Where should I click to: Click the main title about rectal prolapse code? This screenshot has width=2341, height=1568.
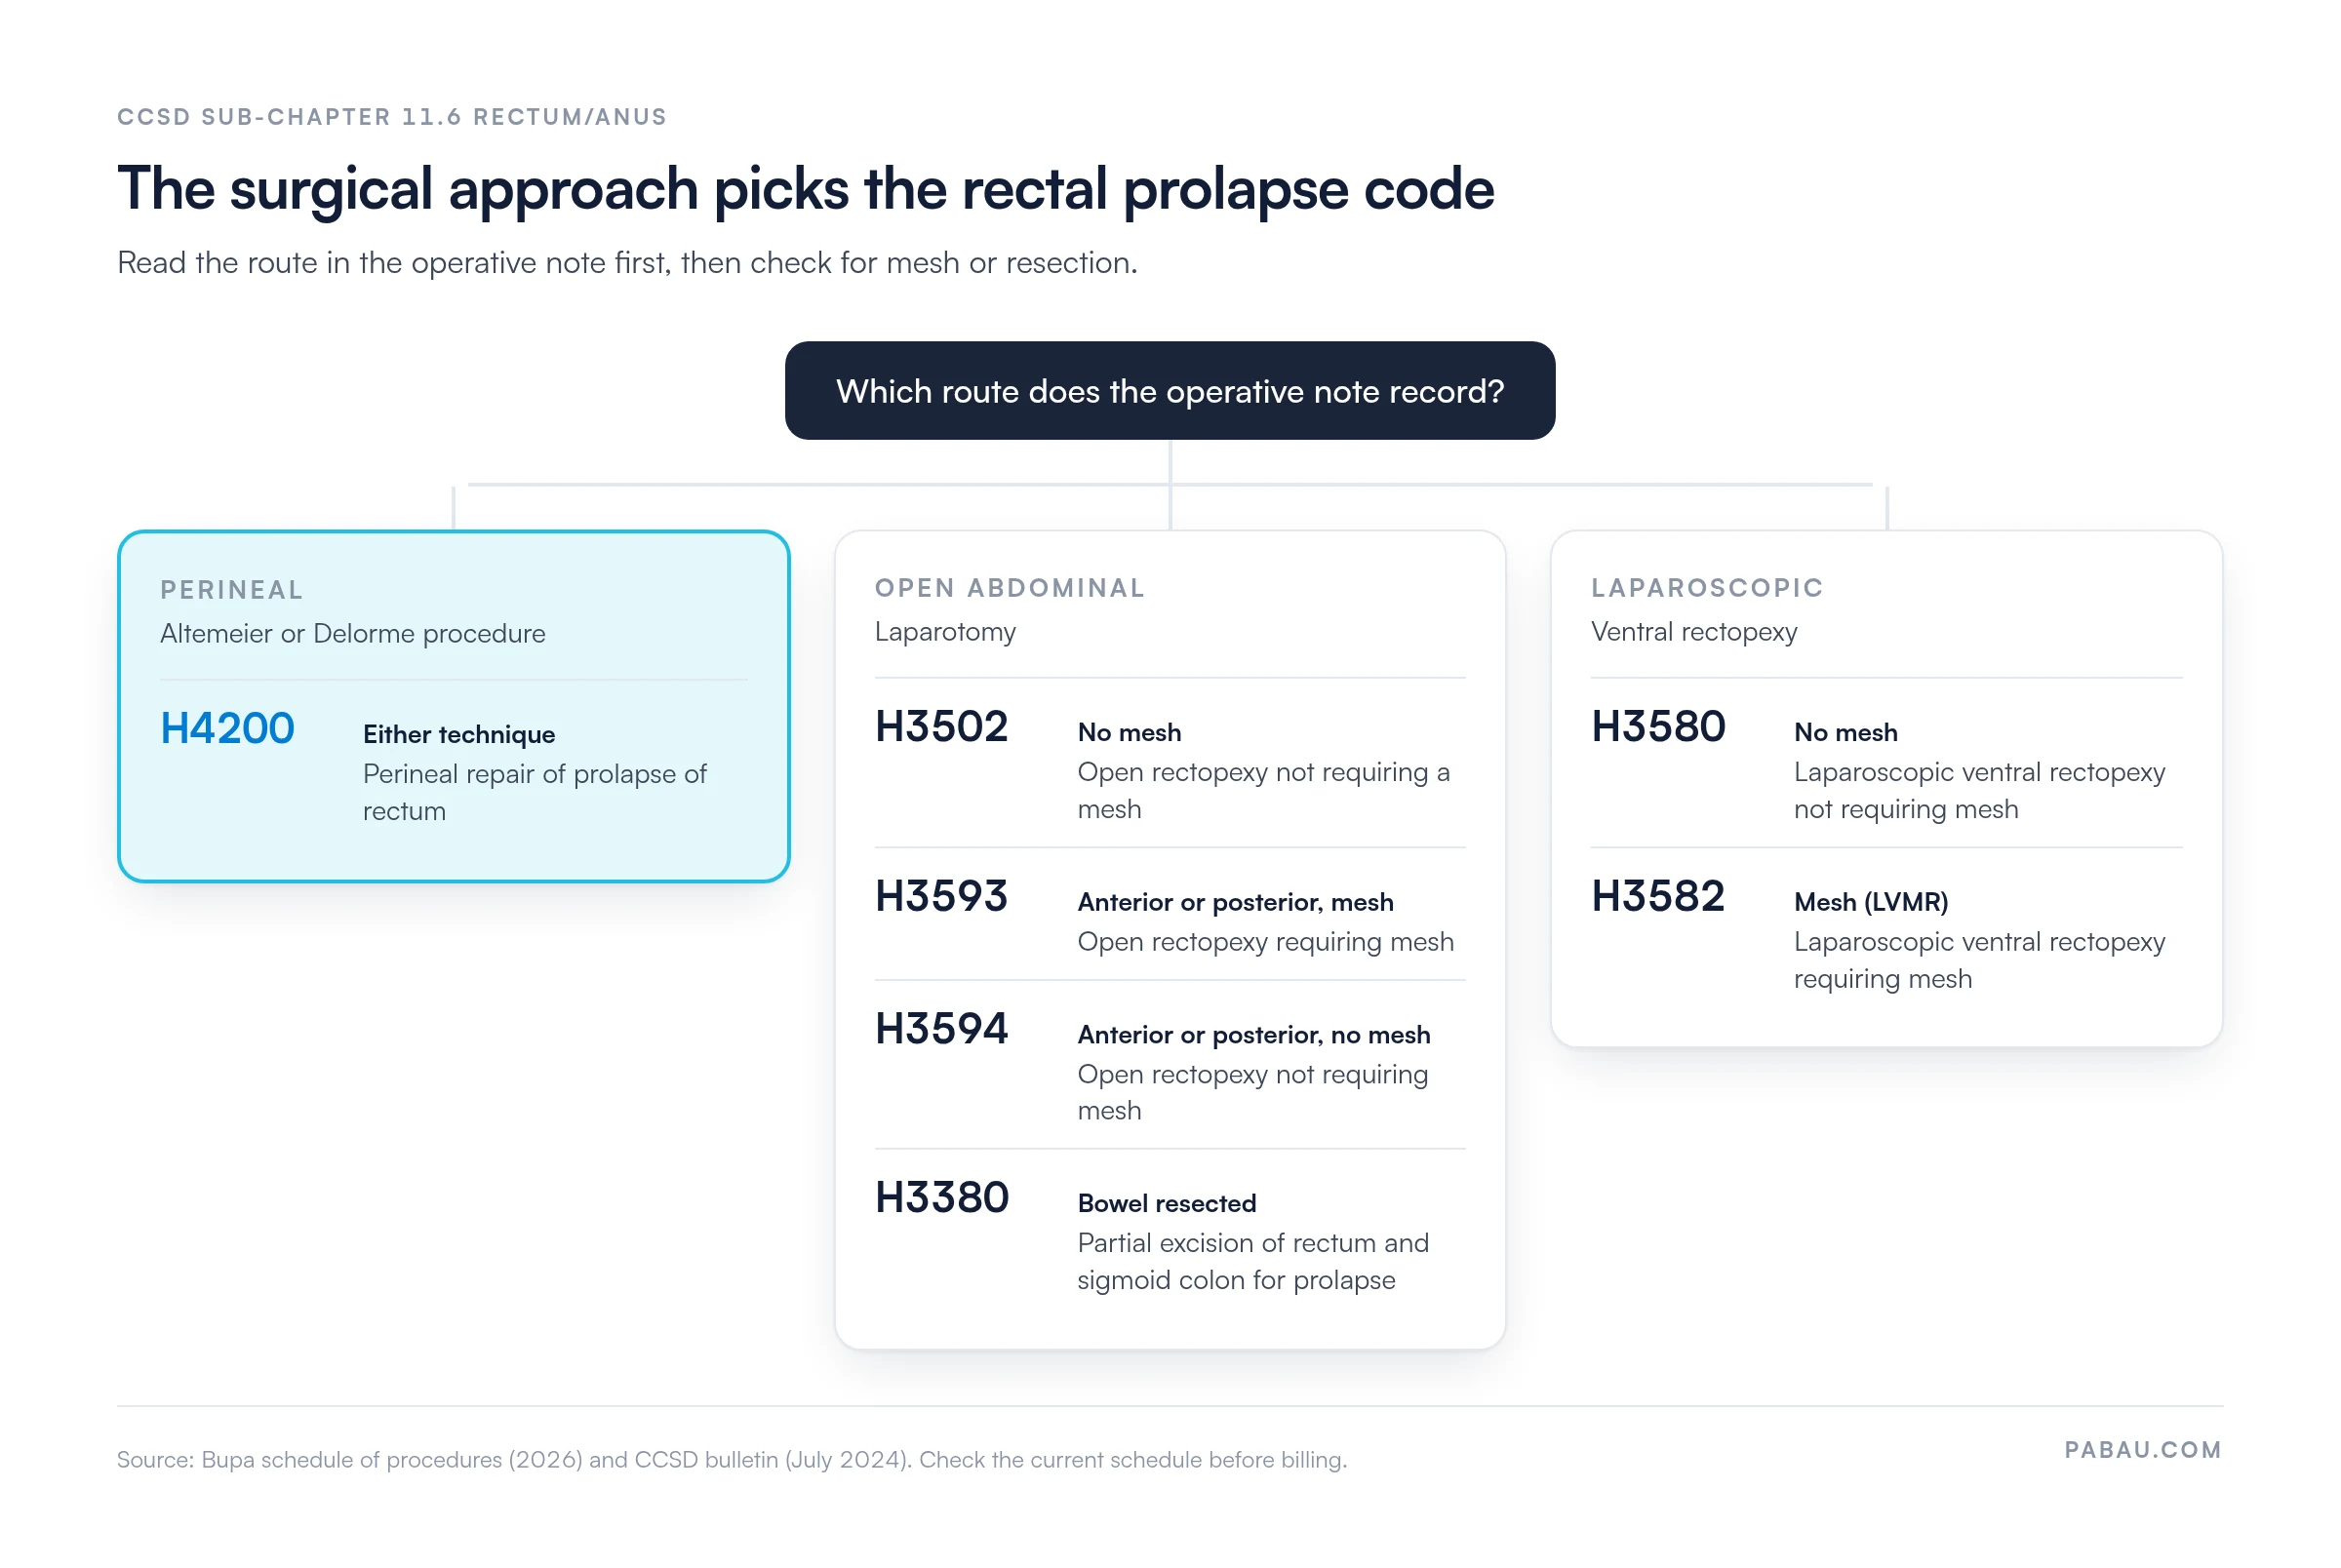[x=806, y=190]
